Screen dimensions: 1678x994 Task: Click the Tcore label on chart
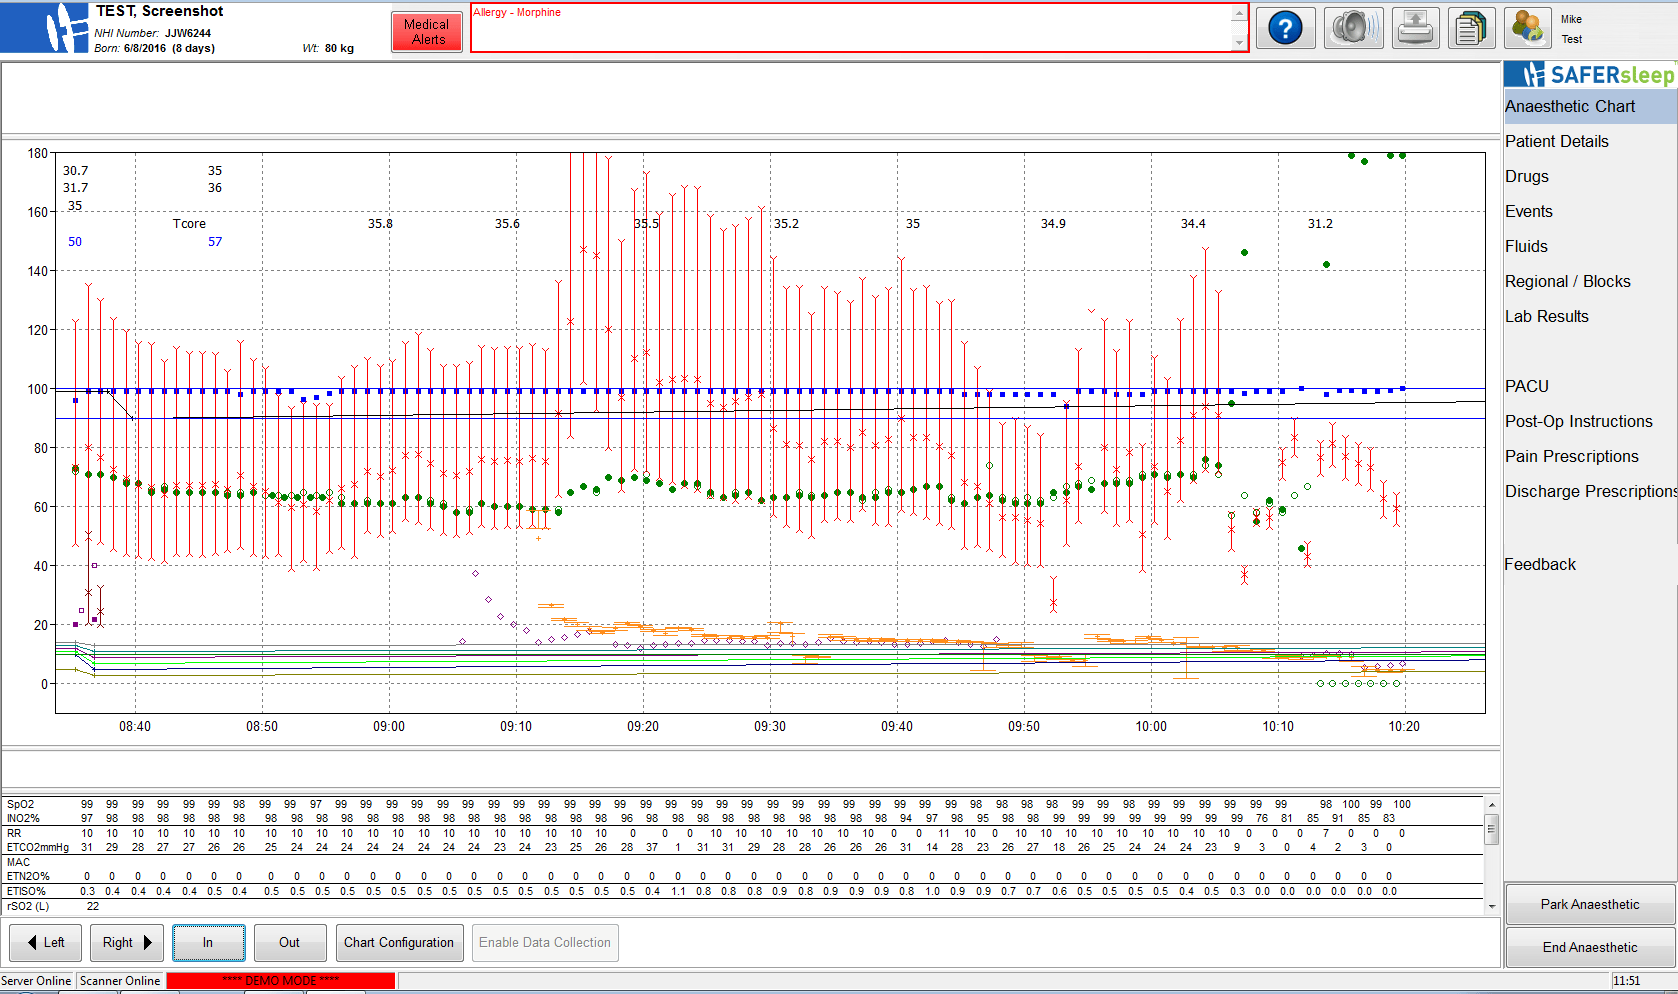[x=189, y=224]
